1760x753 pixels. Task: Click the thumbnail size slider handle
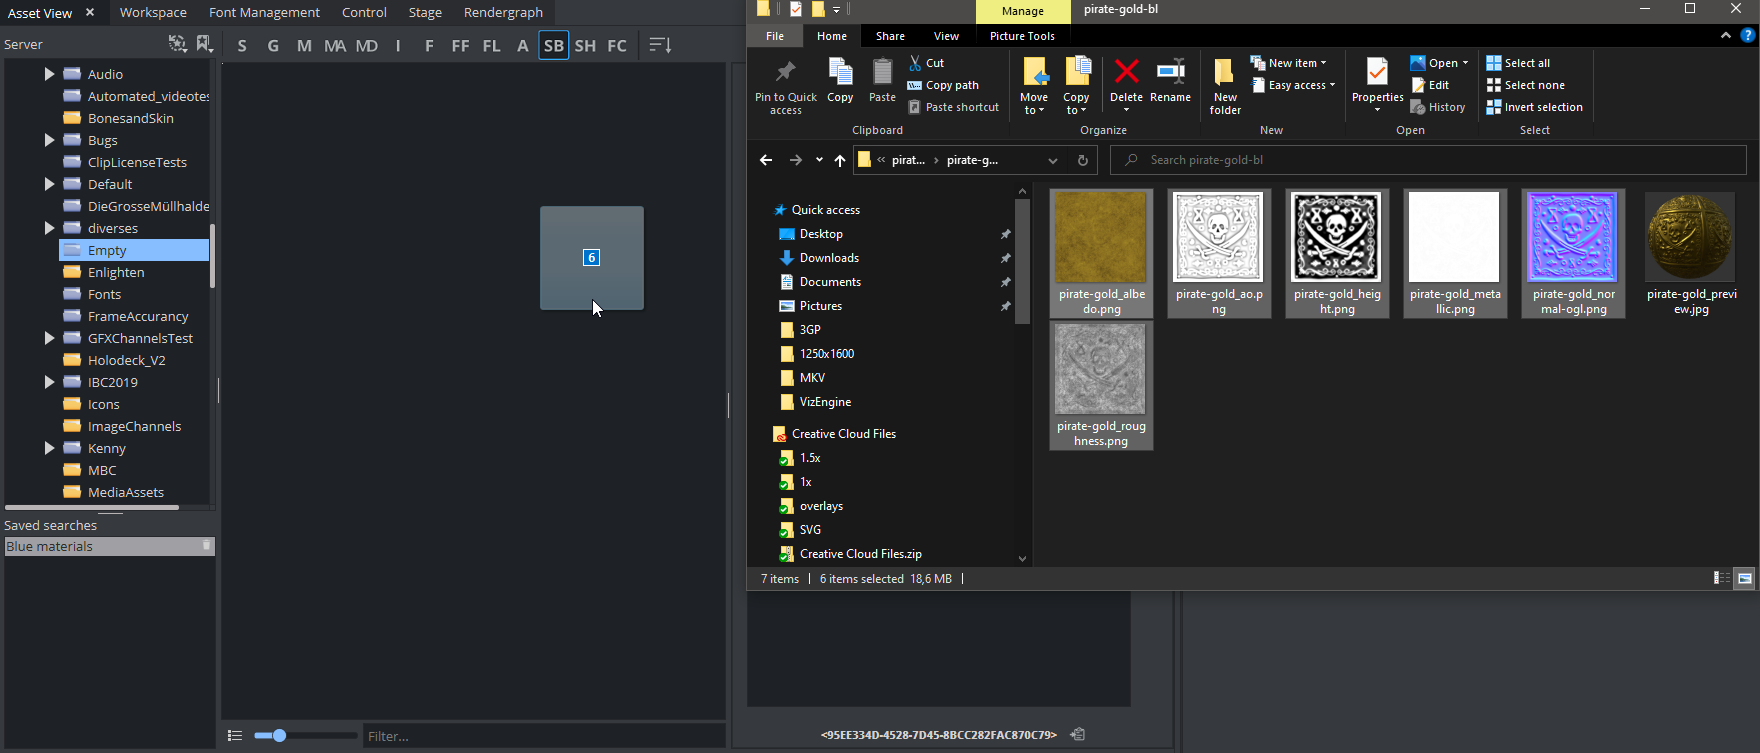(x=279, y=736)
